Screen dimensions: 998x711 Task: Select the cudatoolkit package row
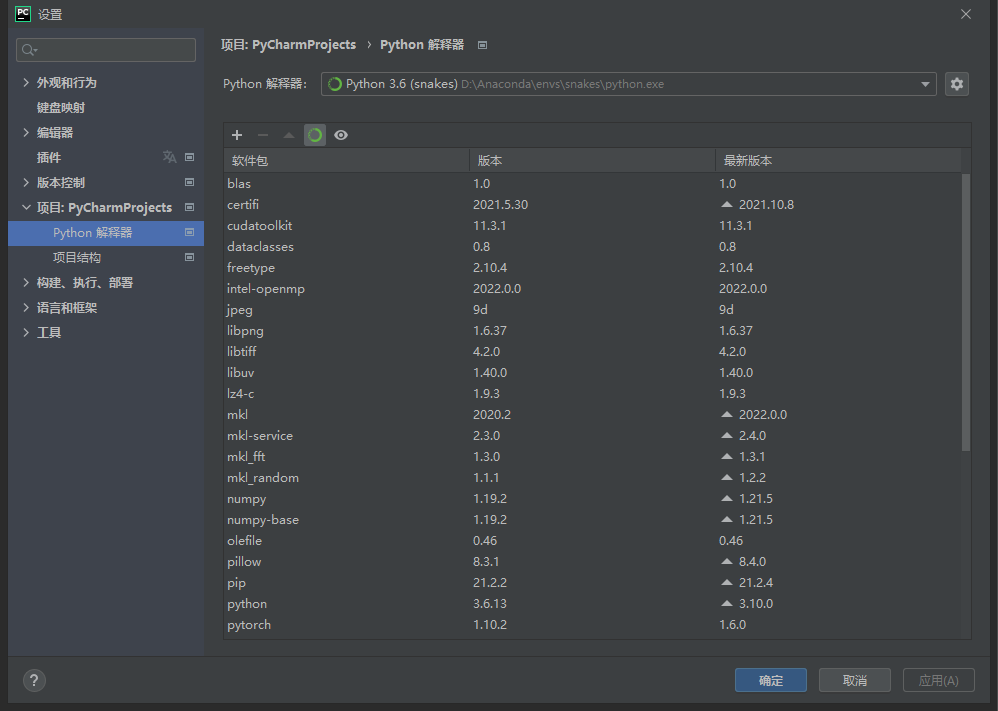click(x=593, y=225)
